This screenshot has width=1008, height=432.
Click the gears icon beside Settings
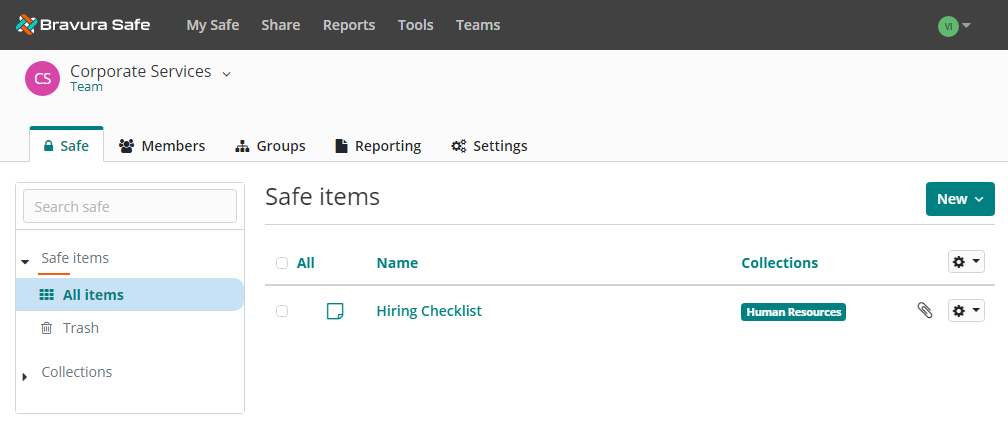[x=459, y=146]
